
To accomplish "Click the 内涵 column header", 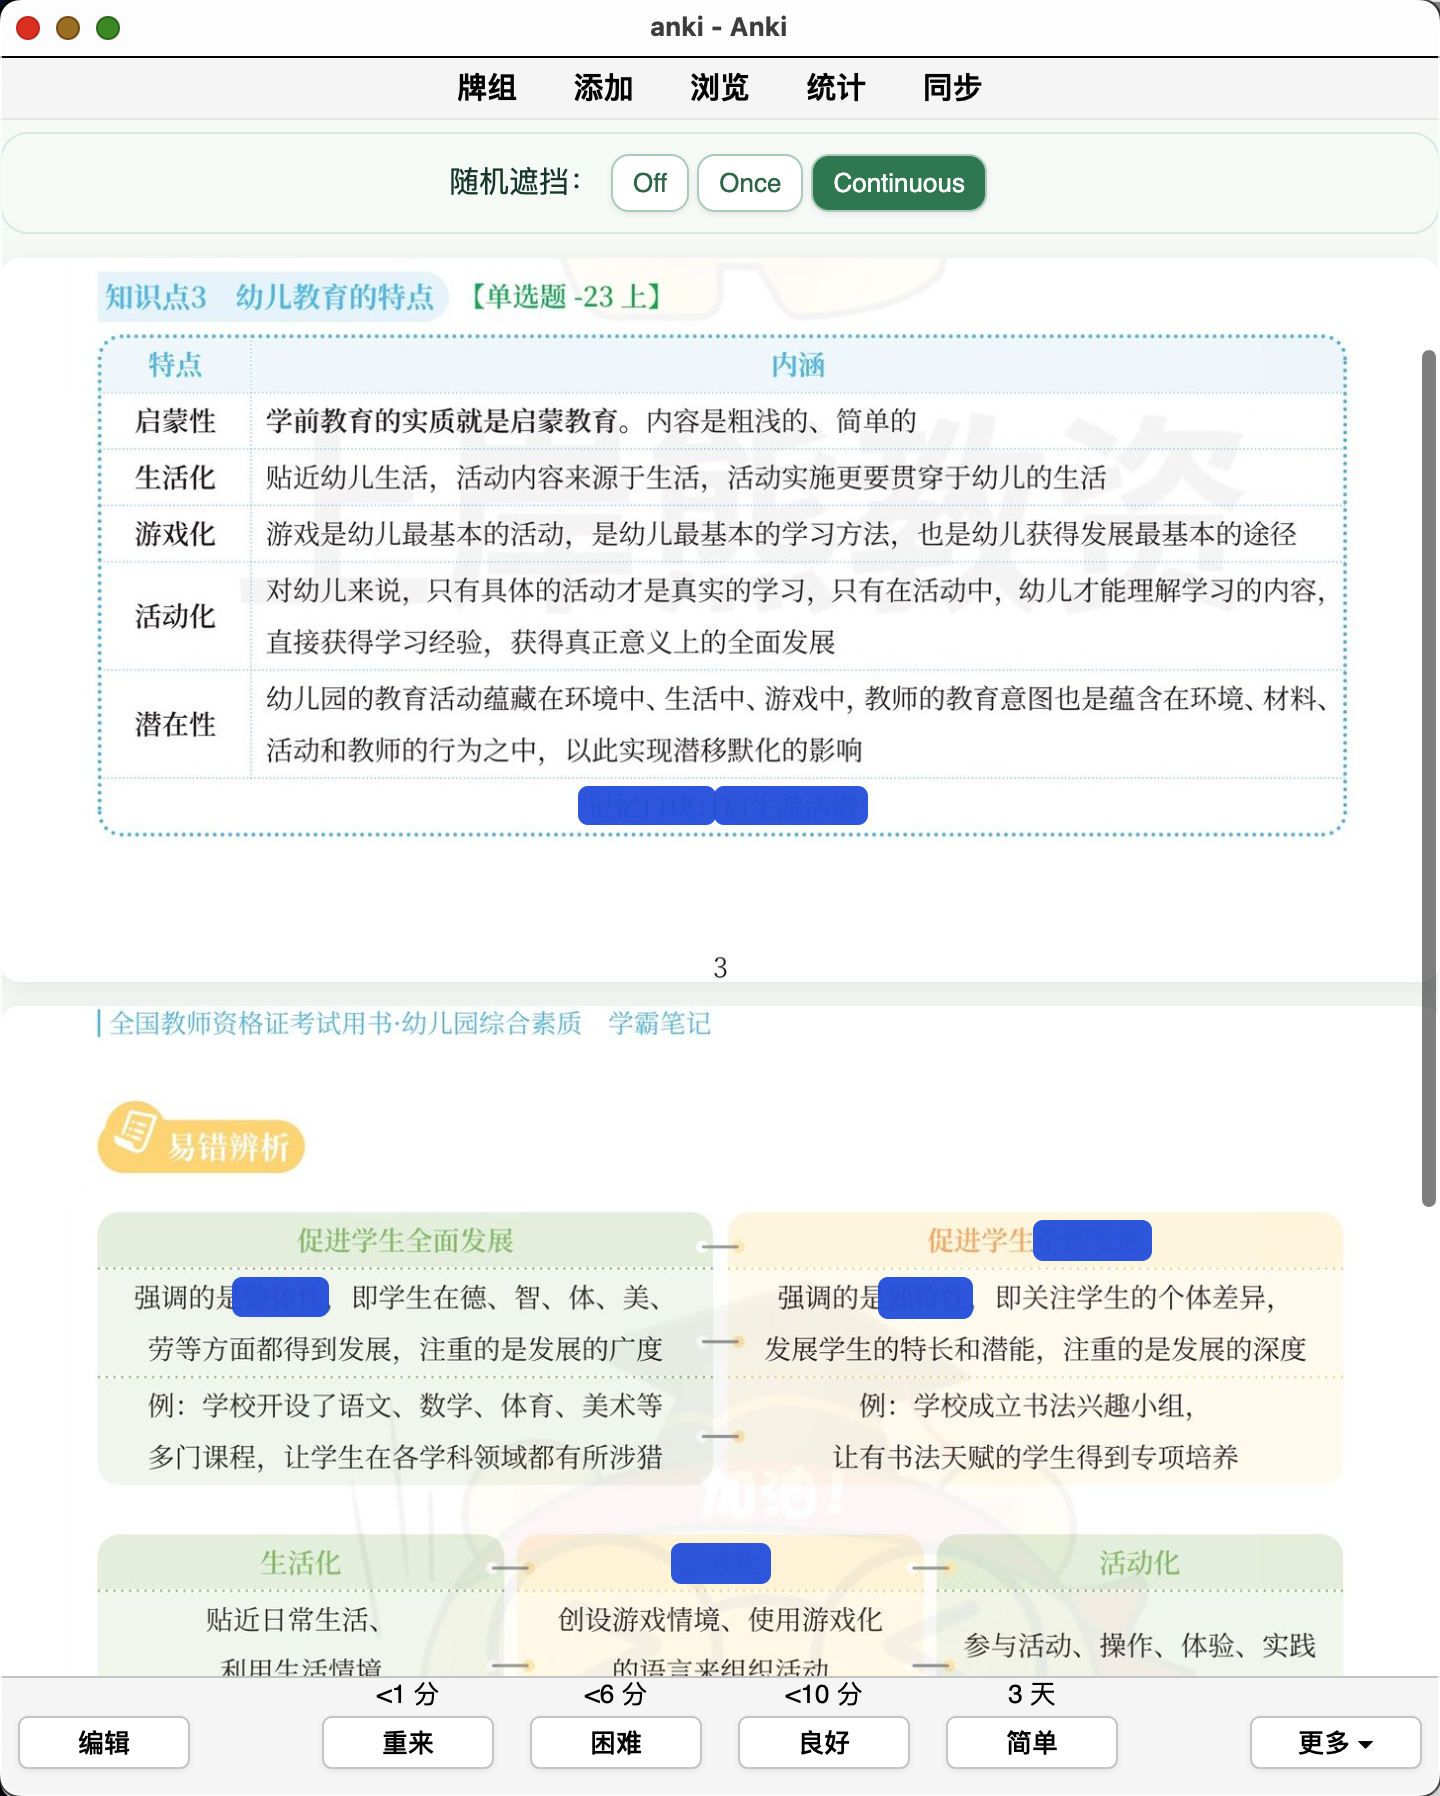I will tap(797, 365).
